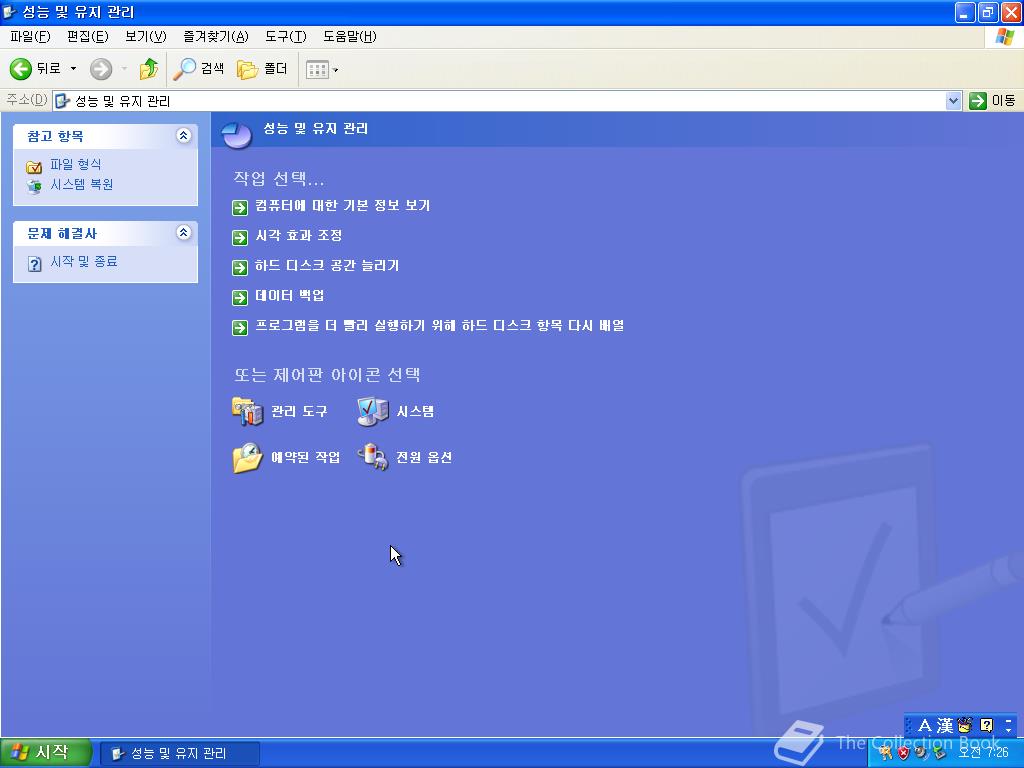Click 성능 및 유지 관리 taskbar button

pos(180,754)
